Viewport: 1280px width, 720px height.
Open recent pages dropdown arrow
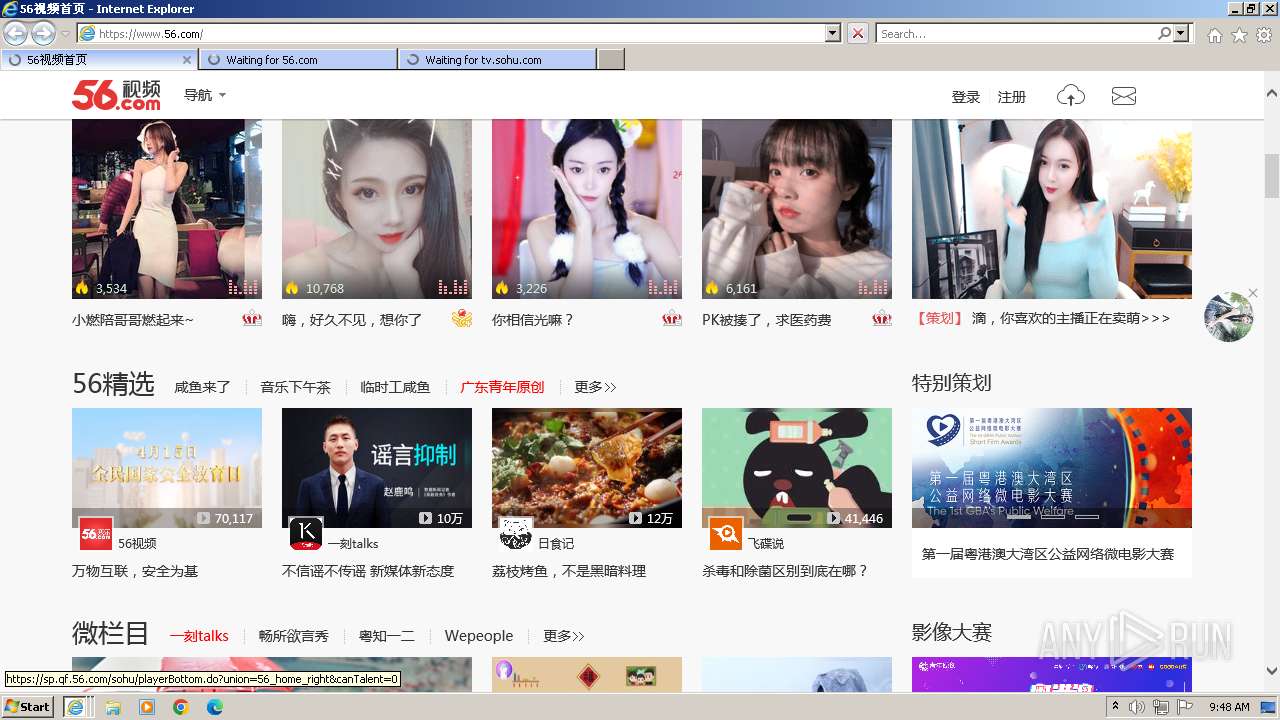point(65,34)
